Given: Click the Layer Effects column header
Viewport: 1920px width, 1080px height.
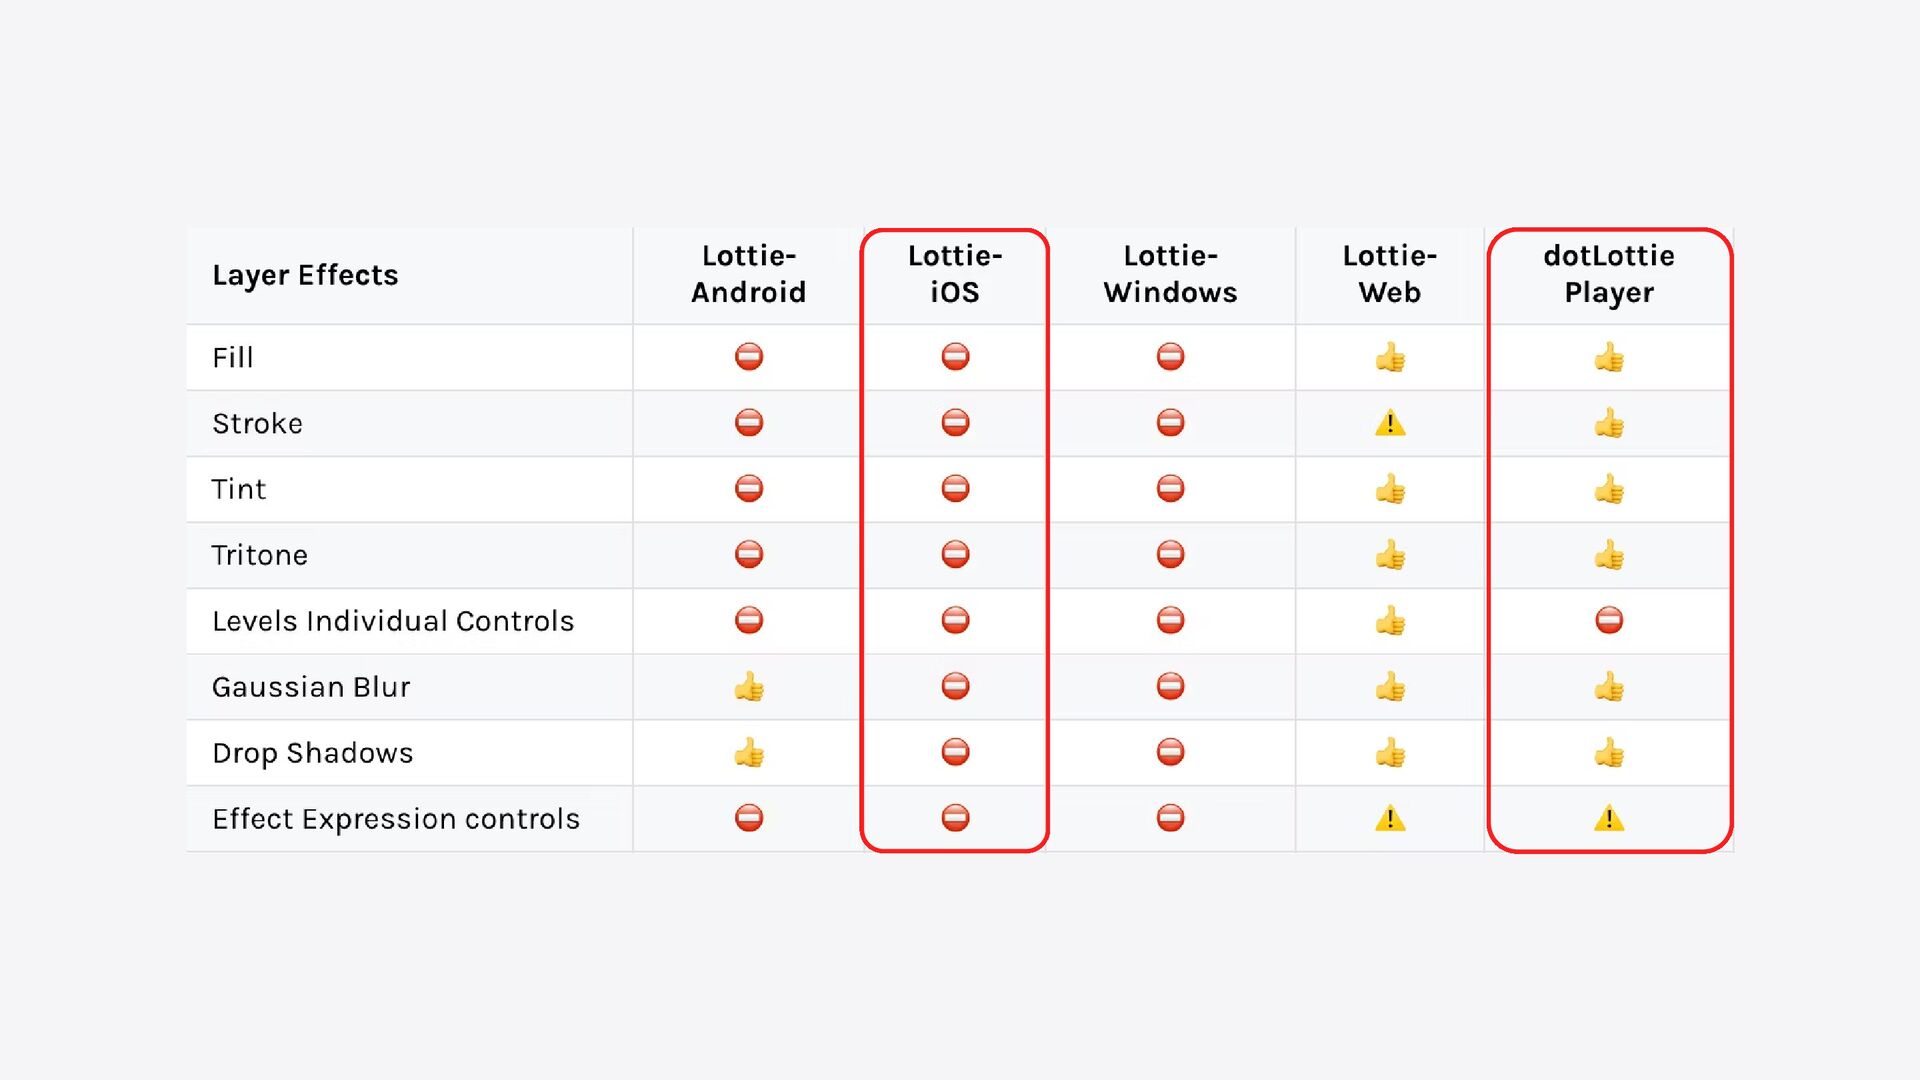Looking at the screenshot, I should point(305,275).
